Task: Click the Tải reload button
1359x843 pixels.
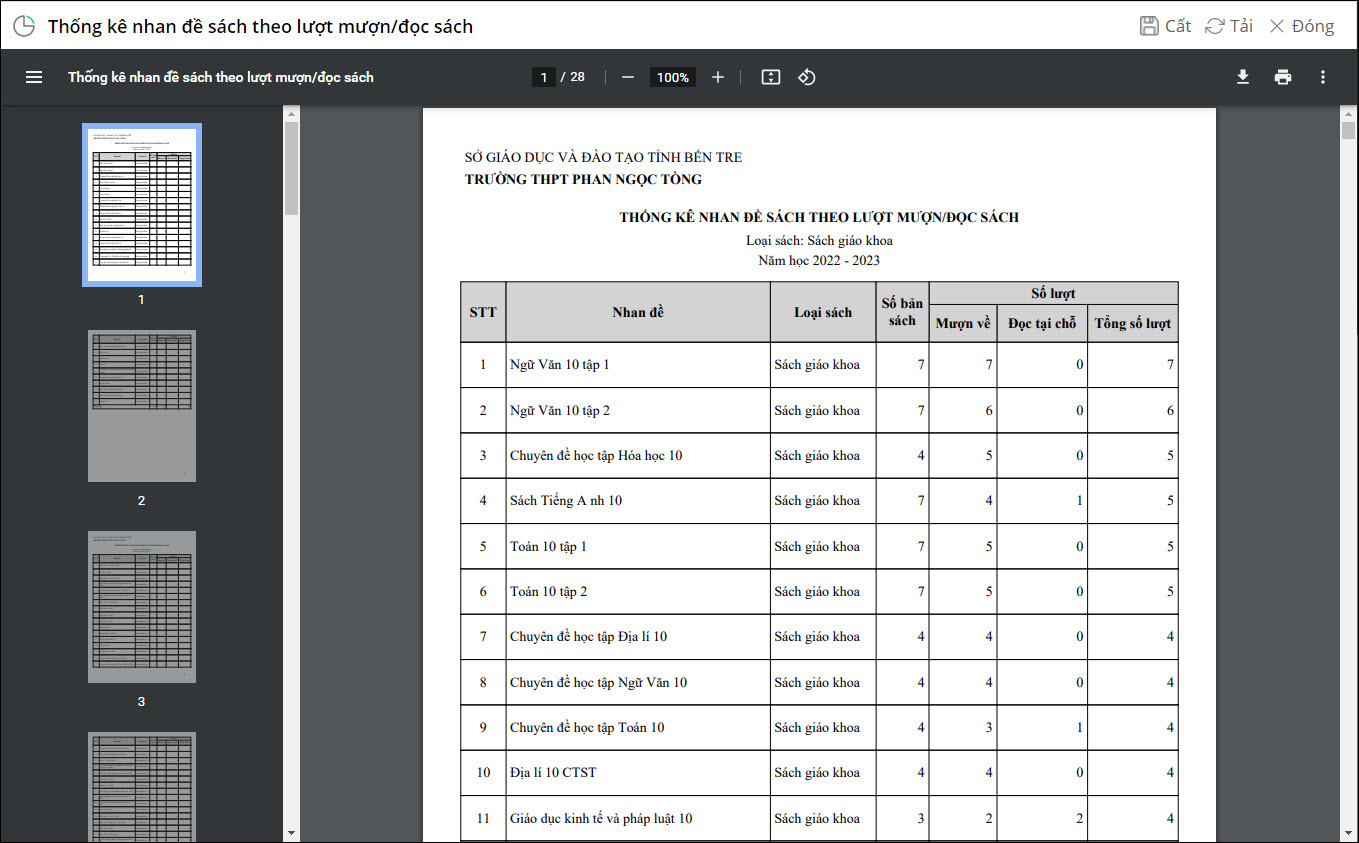Action: coord(1229,26)
